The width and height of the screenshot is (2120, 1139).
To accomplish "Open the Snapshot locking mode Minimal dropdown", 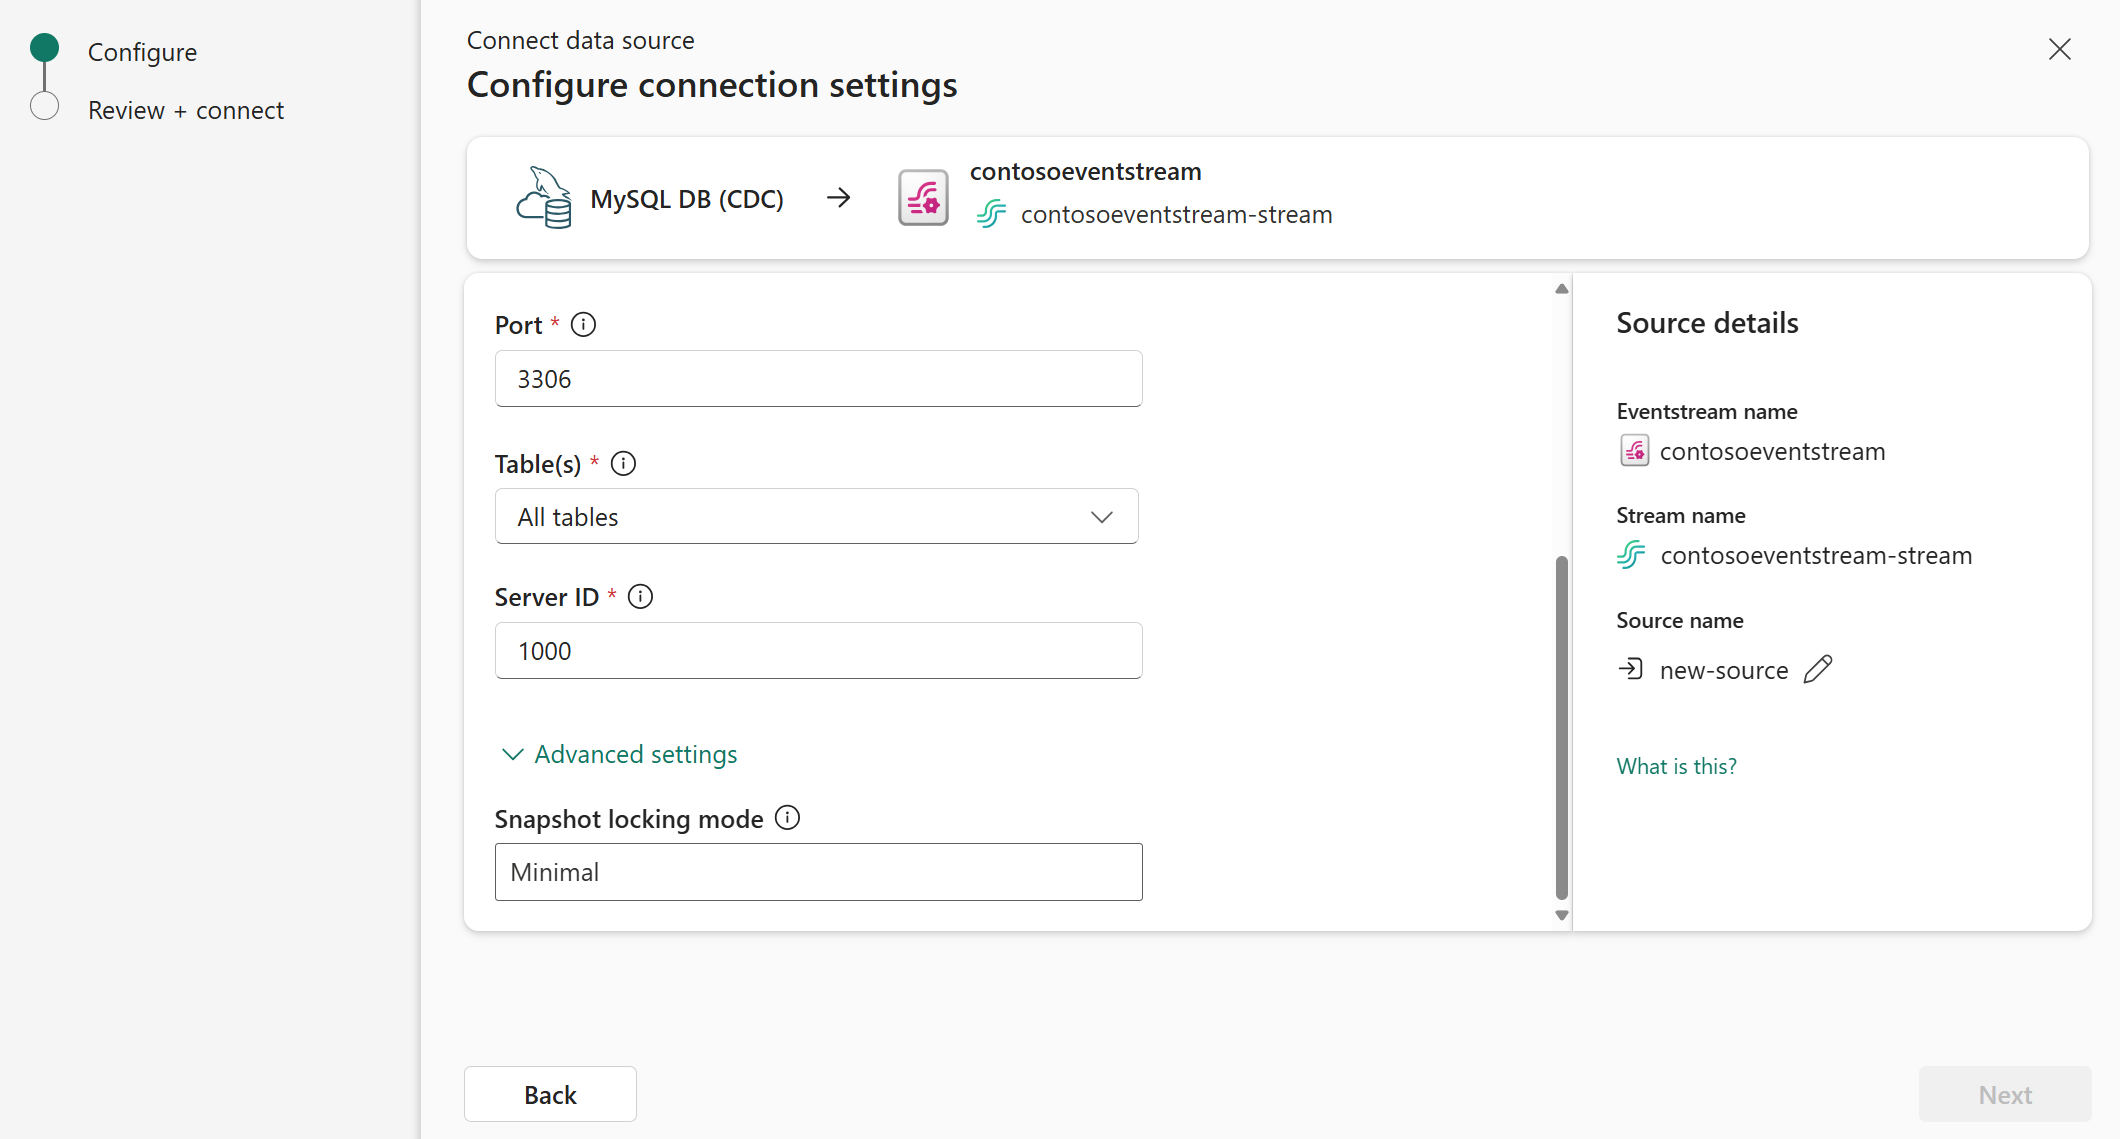I will pyautogui.click(x=818, y=872).
